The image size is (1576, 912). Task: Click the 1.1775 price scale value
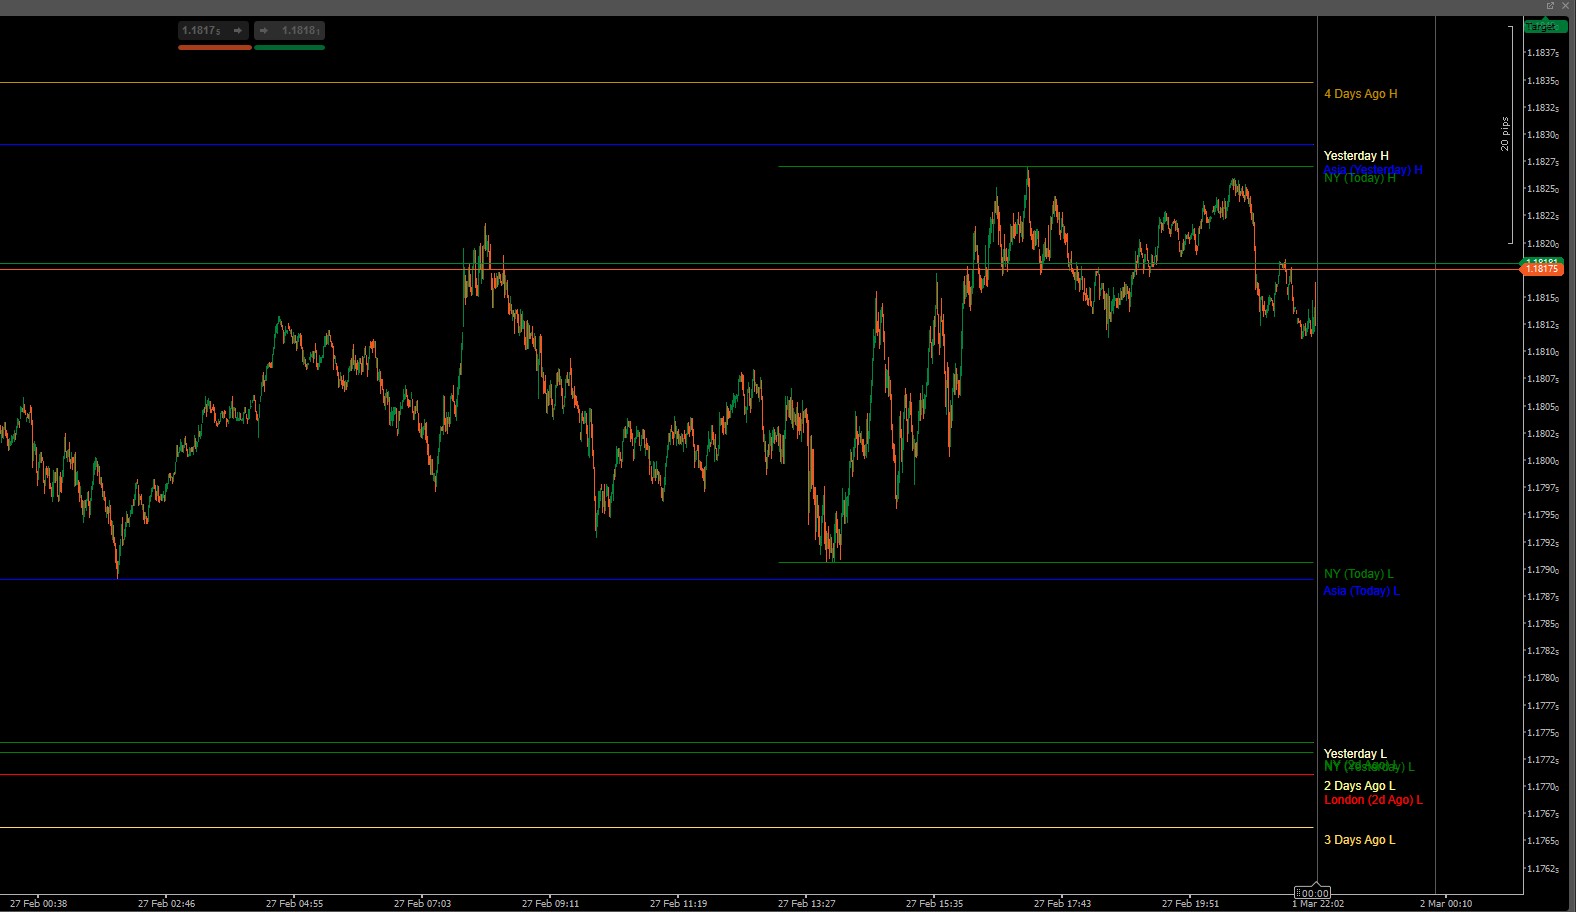pyautogui.click(x=1543, y=733)
